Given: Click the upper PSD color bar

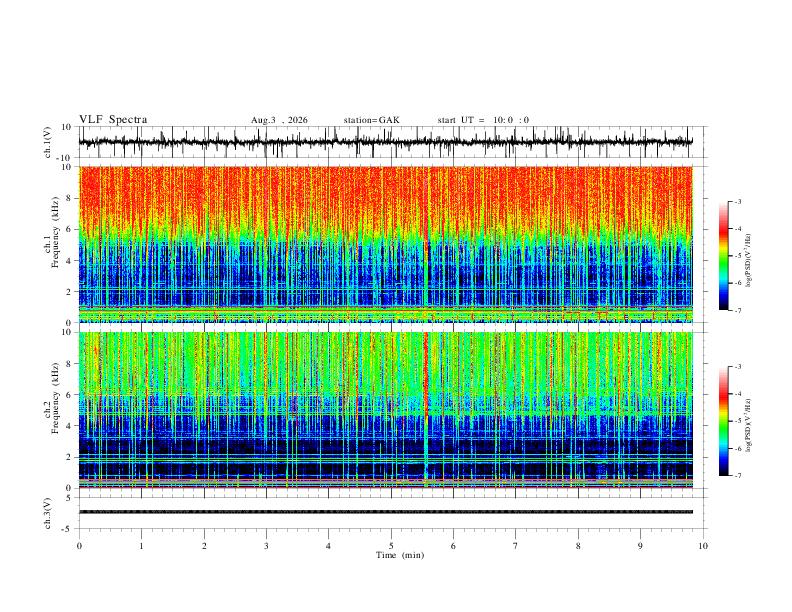Looking at the screenshot, I should point(723,256).
